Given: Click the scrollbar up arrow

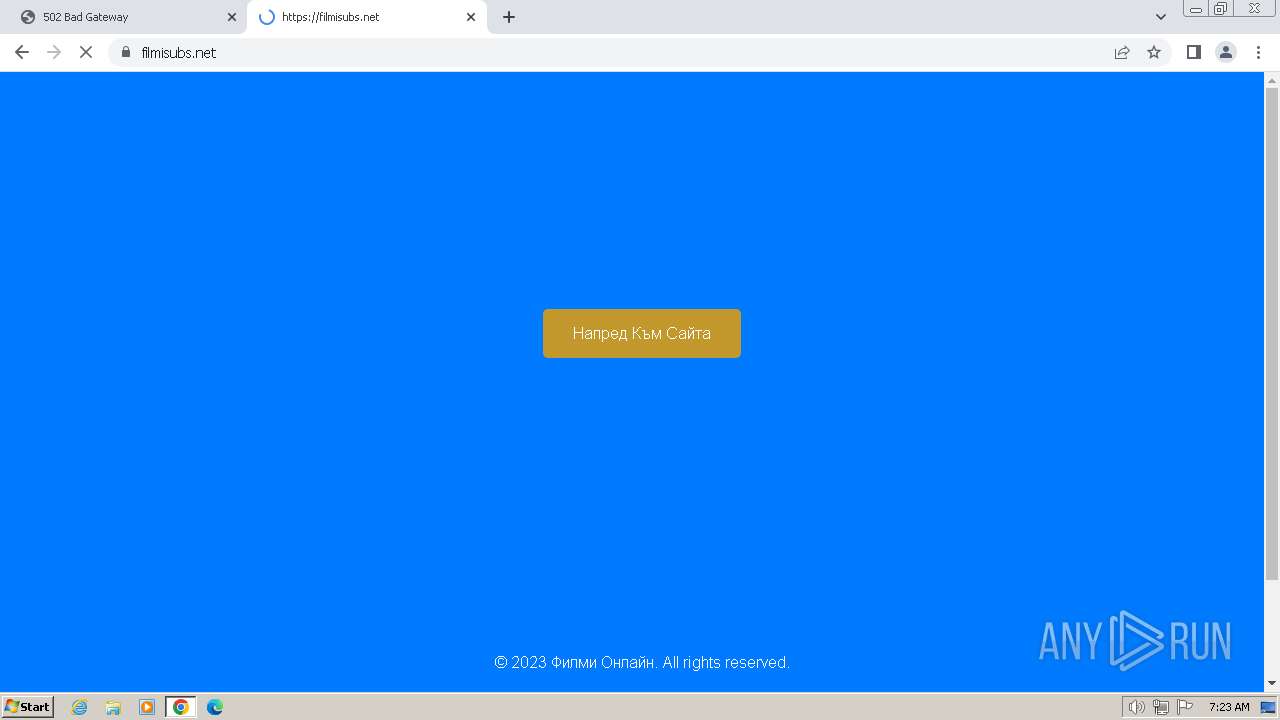Looking at the screenshot, I should (x=1272, y=80).
